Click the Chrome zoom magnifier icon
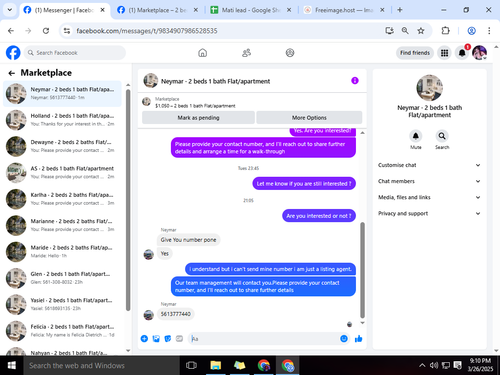Viewport: 500px width, 375px height. click(405, 31)
